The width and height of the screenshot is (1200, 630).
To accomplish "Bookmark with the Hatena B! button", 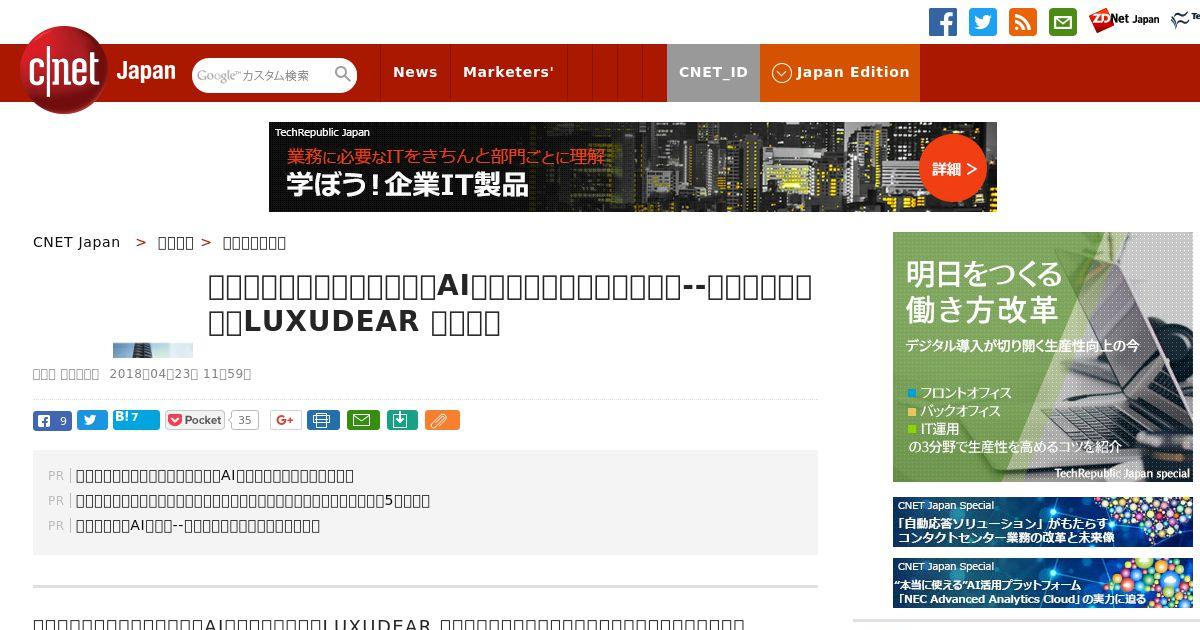I will [x=136, y=419].
